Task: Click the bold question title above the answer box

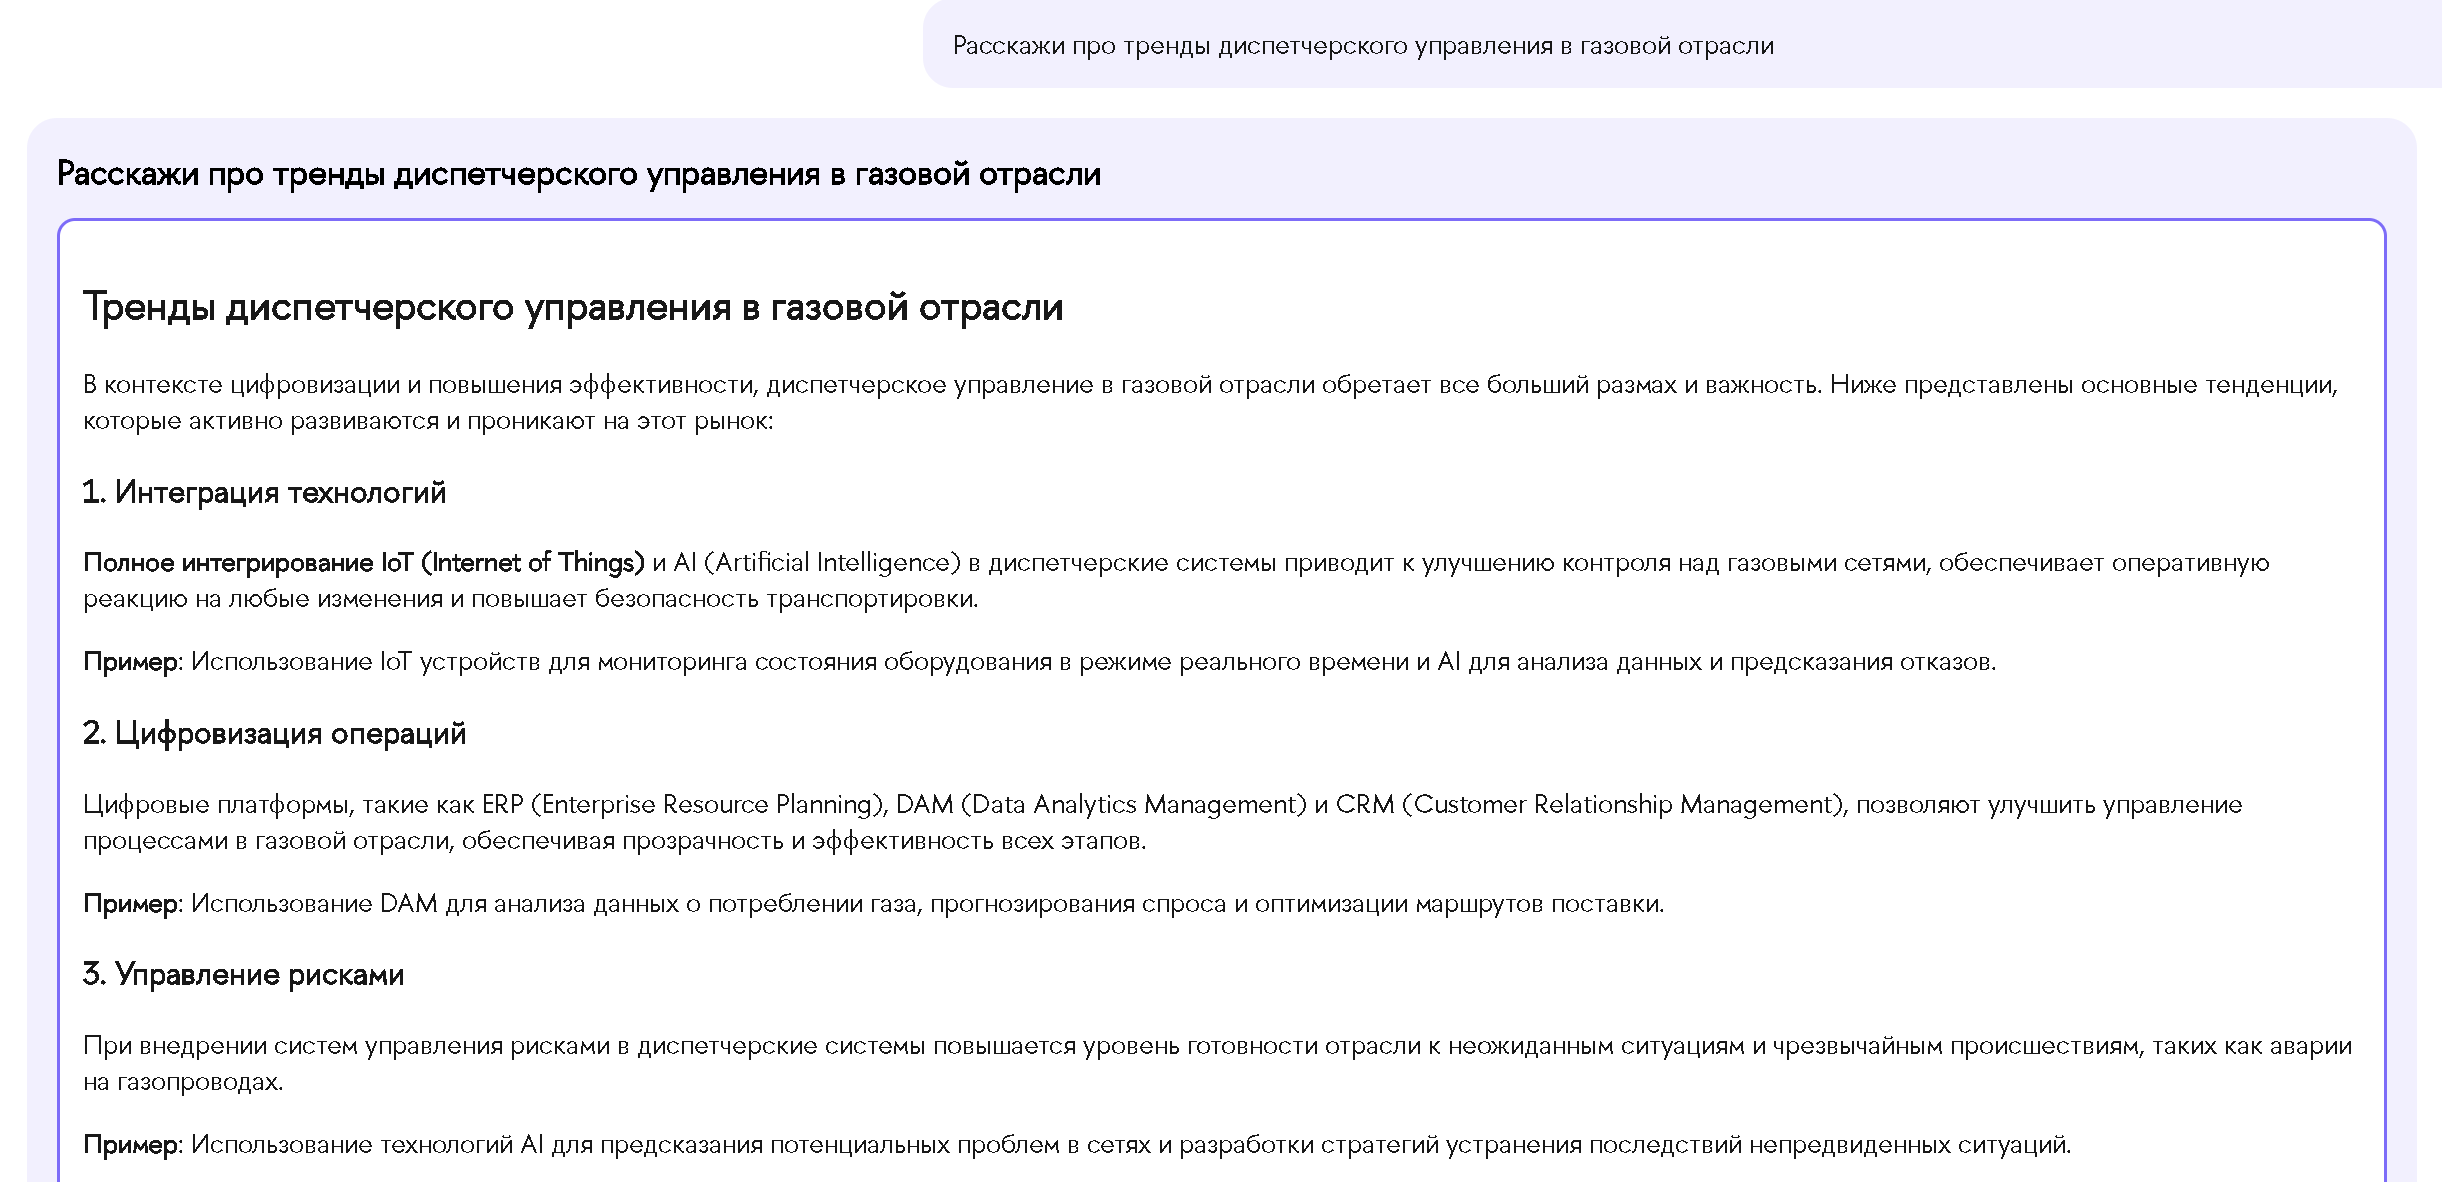Action: coord(579,174)
